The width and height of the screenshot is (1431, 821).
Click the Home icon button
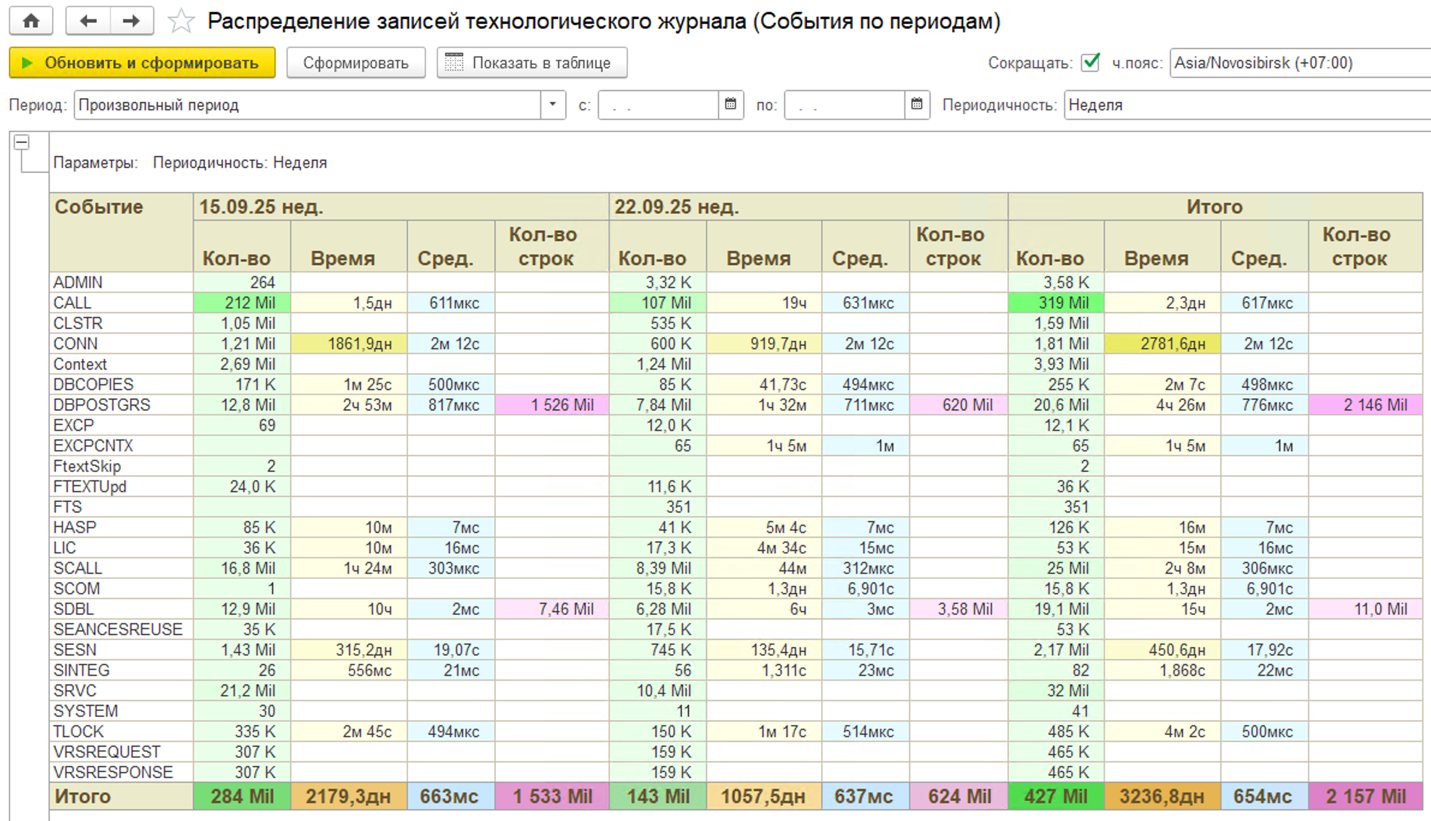32,21
